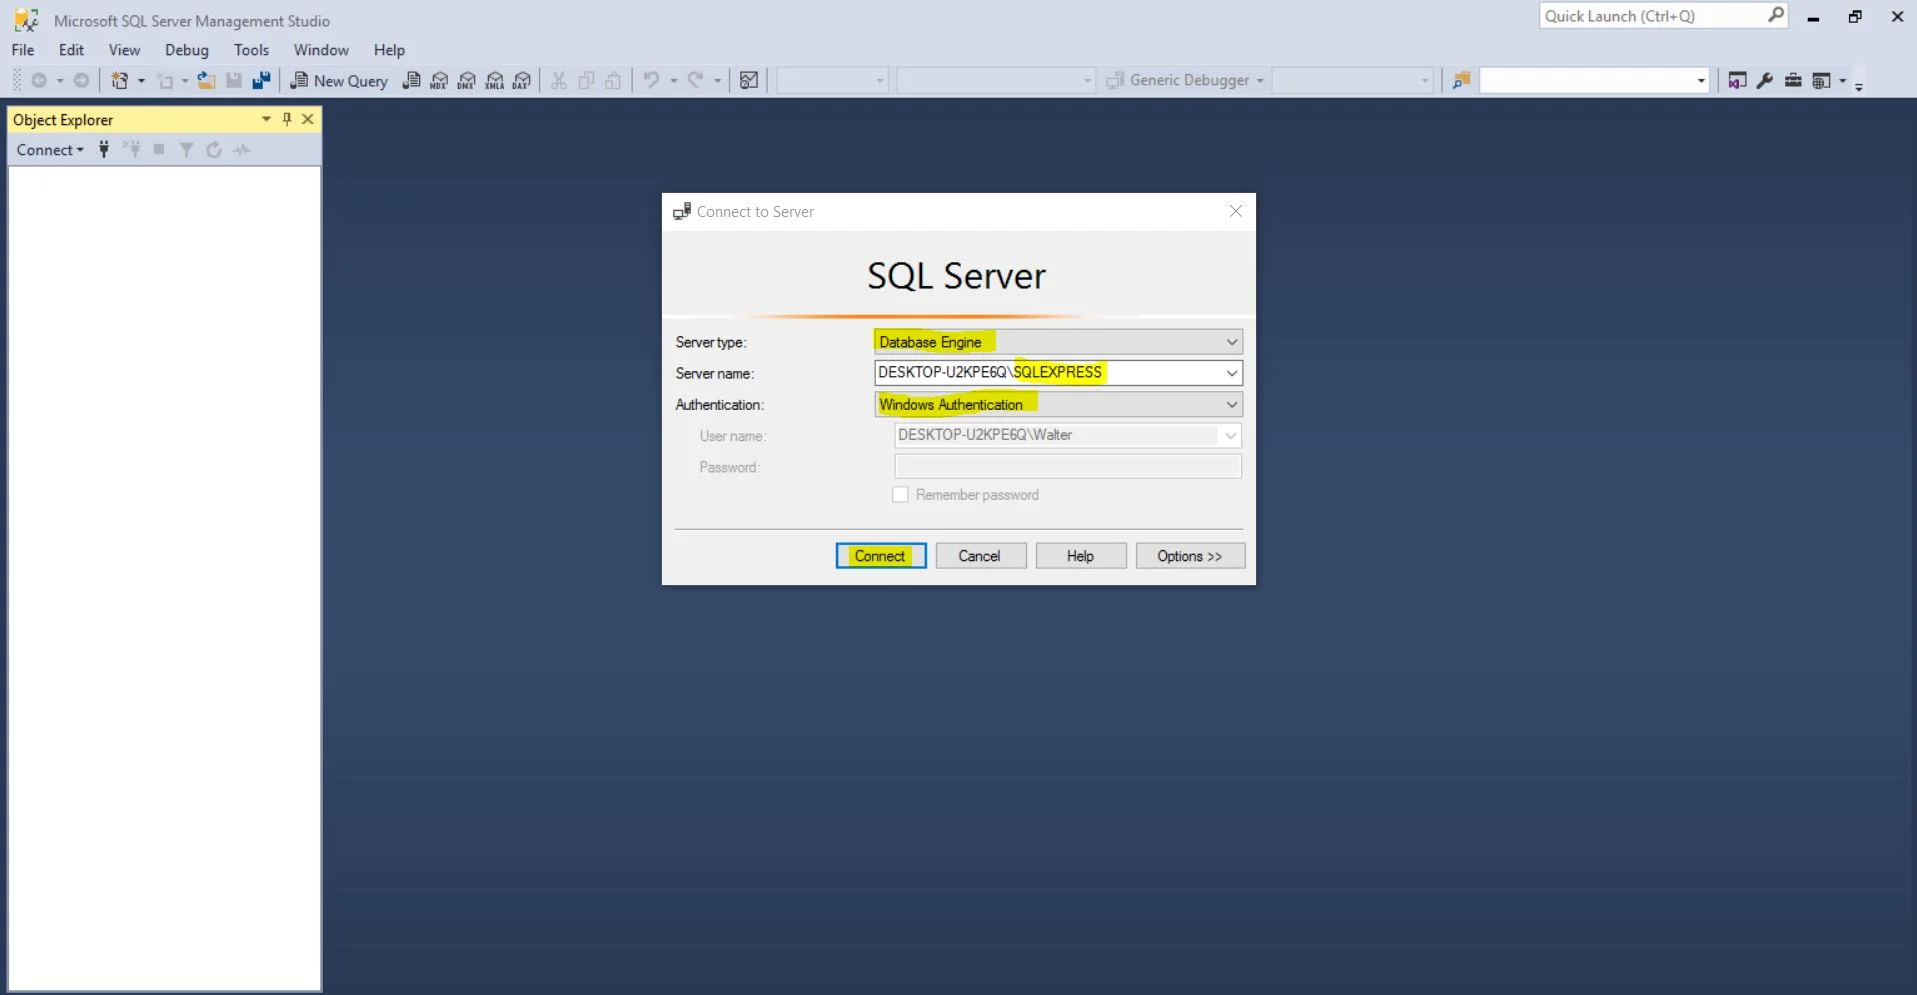Click the Copy icon in toolbar
The image size is (1917, 995).
pos(587,81)
